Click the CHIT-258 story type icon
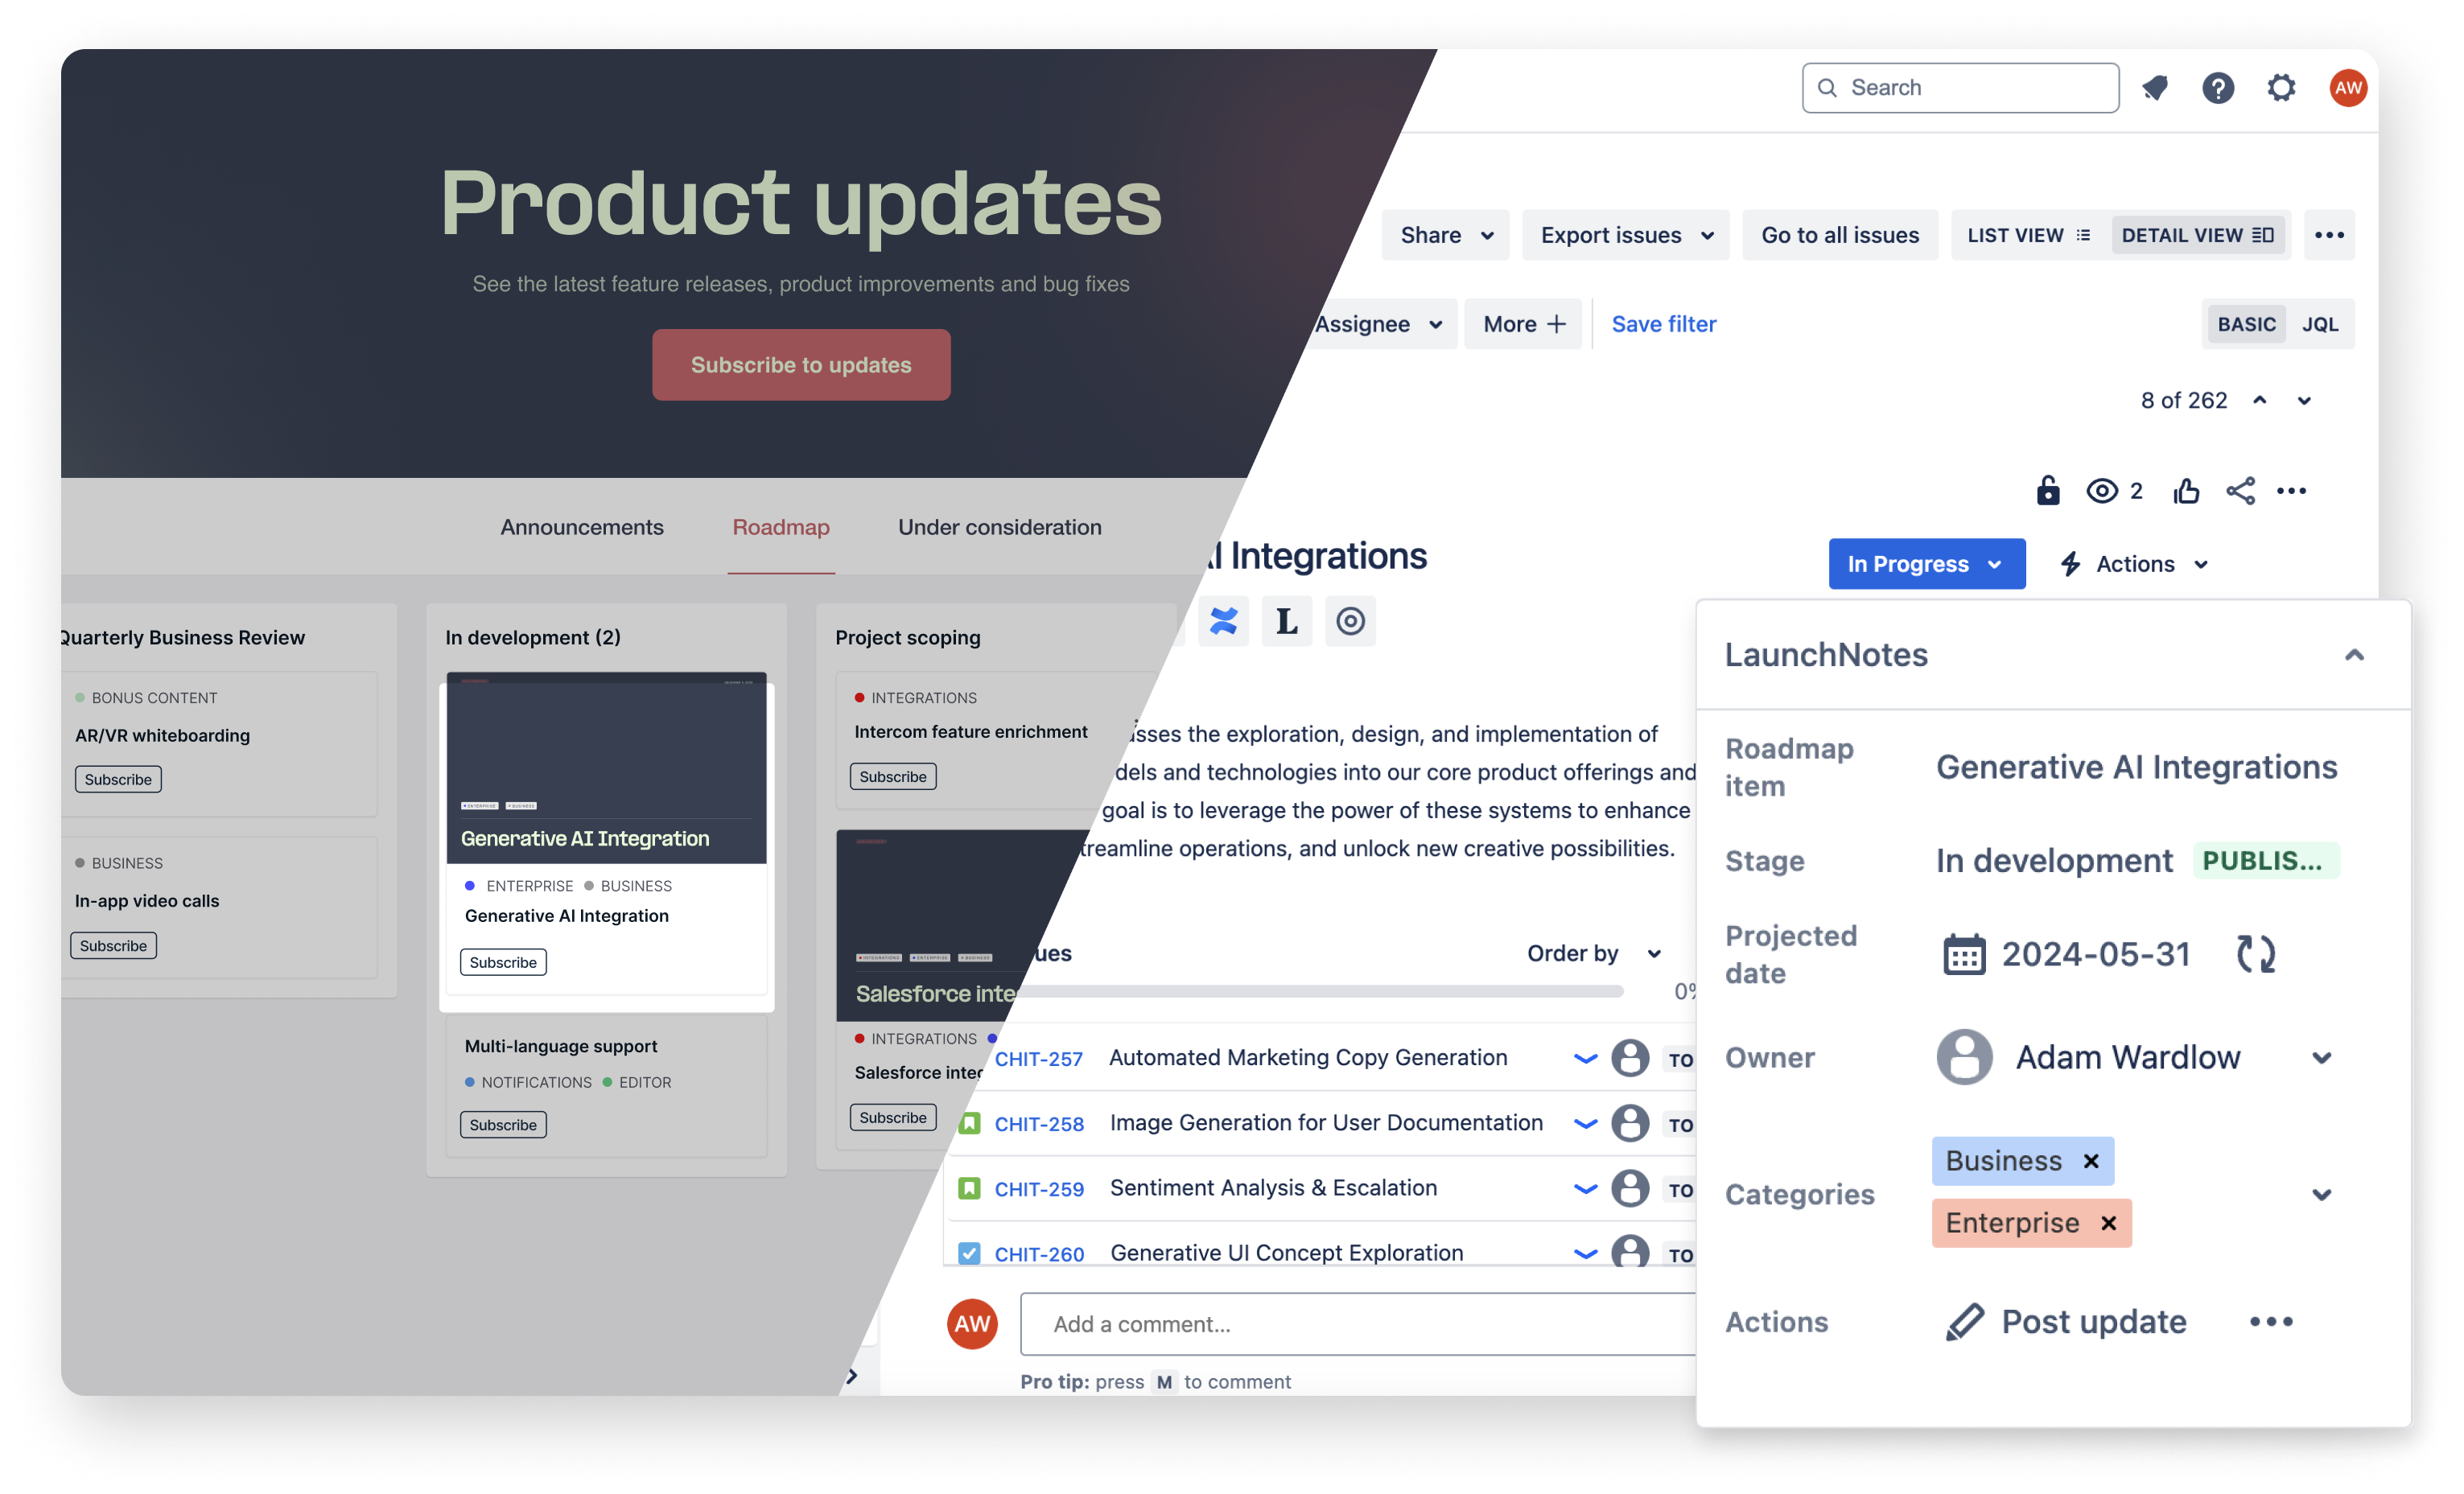Viewport: 2464px width, 1494px height. point(969,1123)
